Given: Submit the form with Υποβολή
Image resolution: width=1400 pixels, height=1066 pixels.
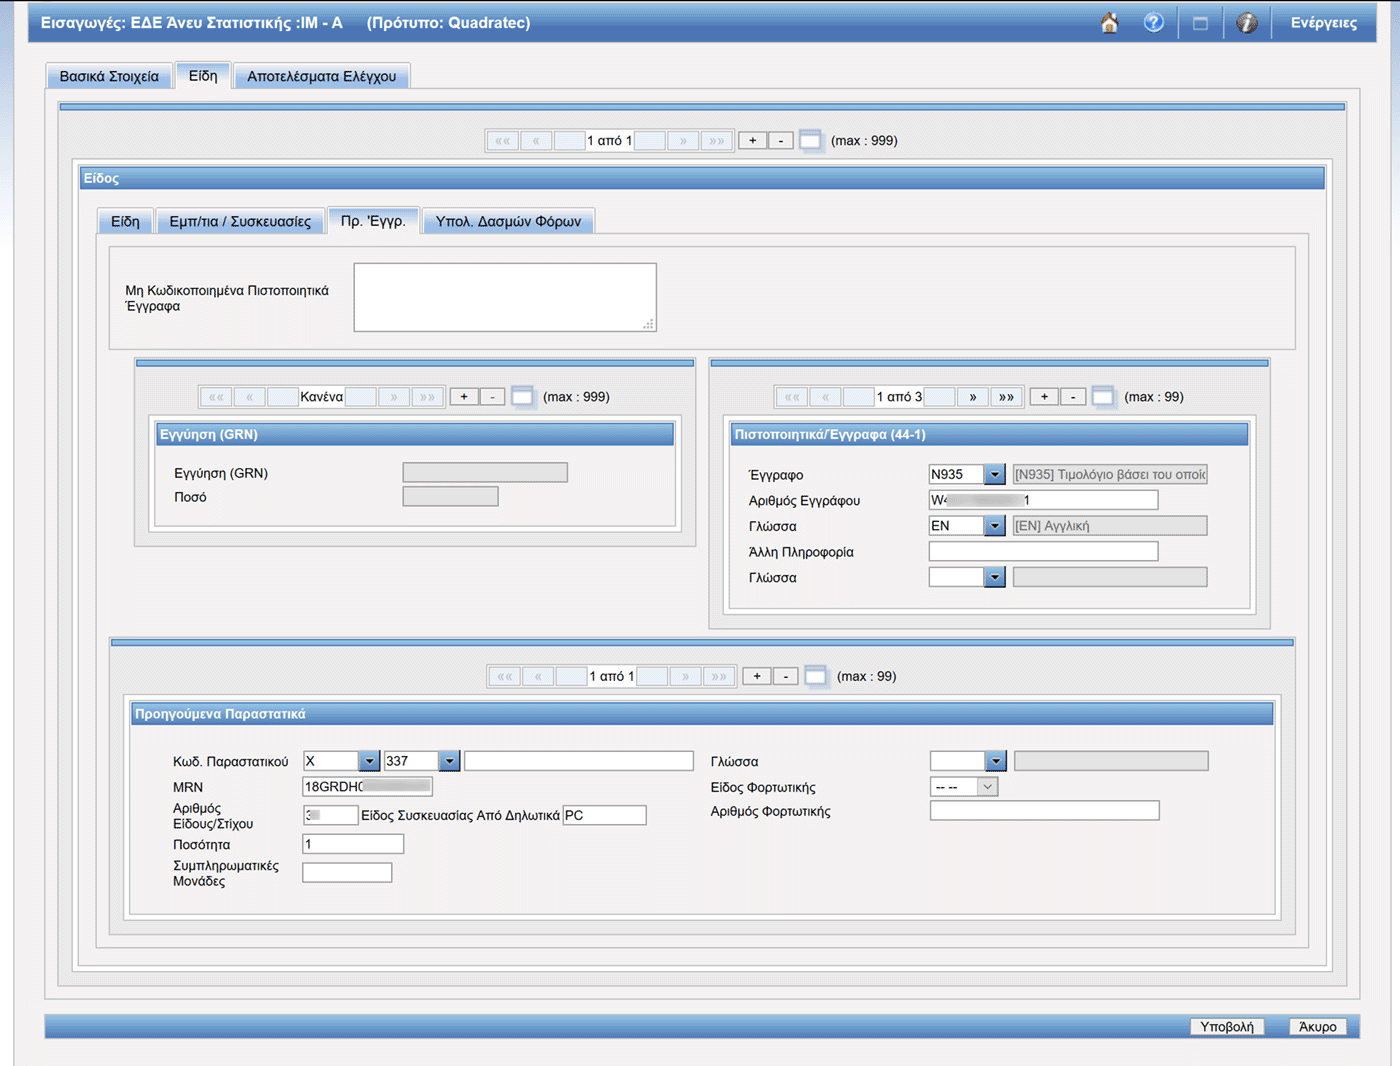Looking at the screenshot, I should (x=1227, y=1027).
